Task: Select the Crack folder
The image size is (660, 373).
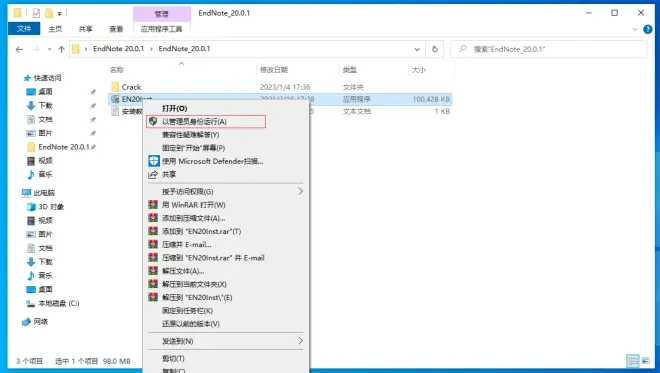Action: coord(131,87)
